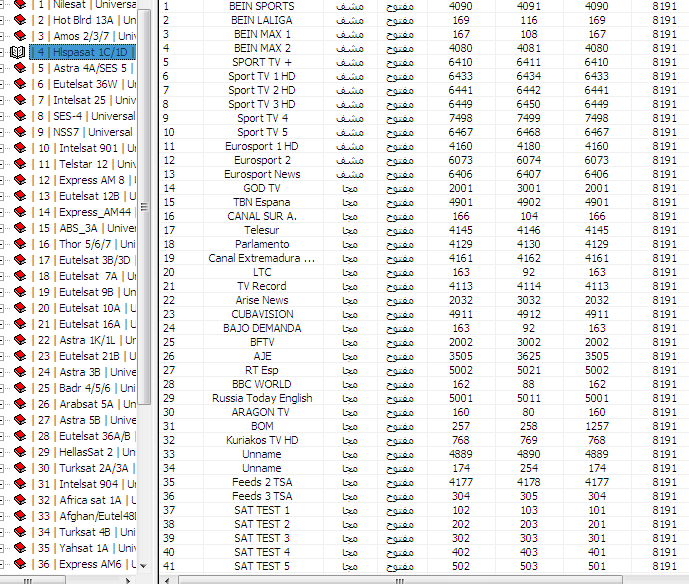Click the red book icon beside Astra 4A/SES 5

[20, 68]
